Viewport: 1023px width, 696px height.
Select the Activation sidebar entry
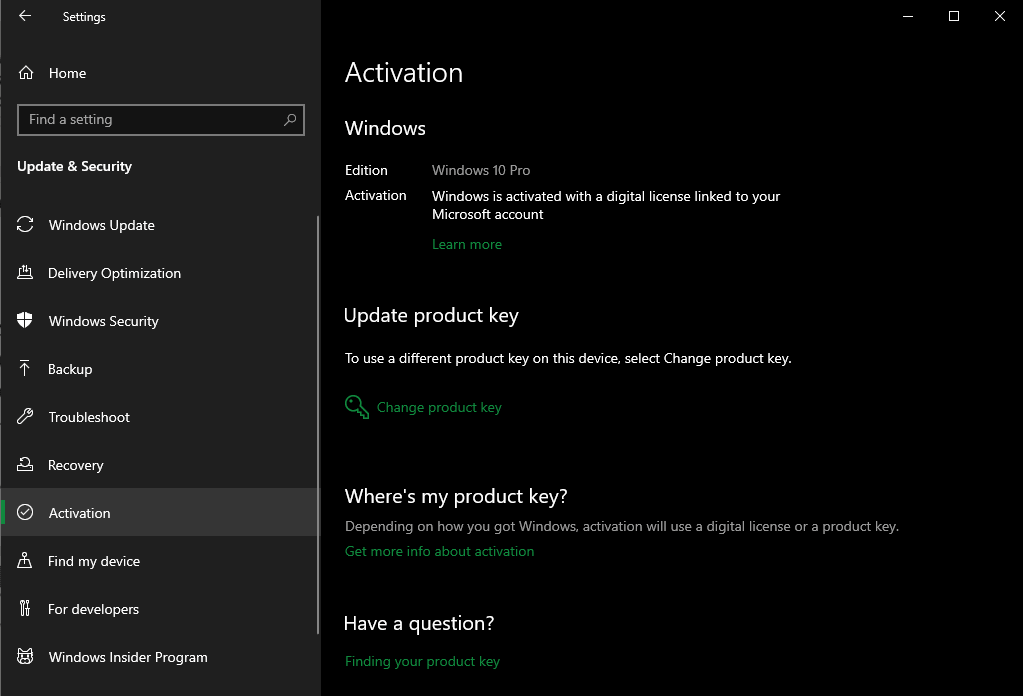(159, 513)
